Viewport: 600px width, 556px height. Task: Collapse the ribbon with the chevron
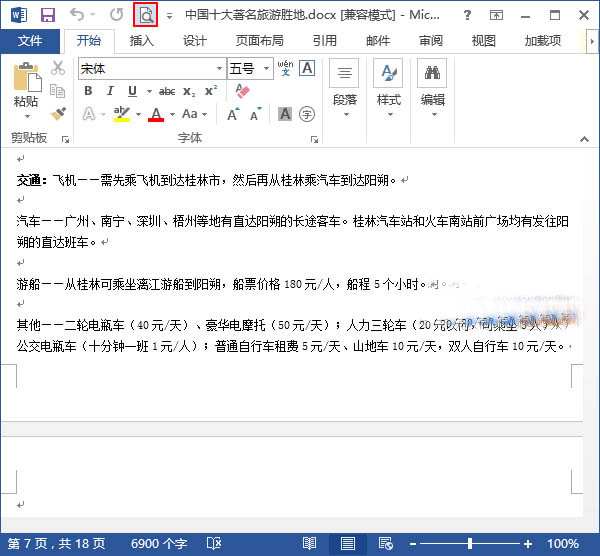(x=584, y=139)
